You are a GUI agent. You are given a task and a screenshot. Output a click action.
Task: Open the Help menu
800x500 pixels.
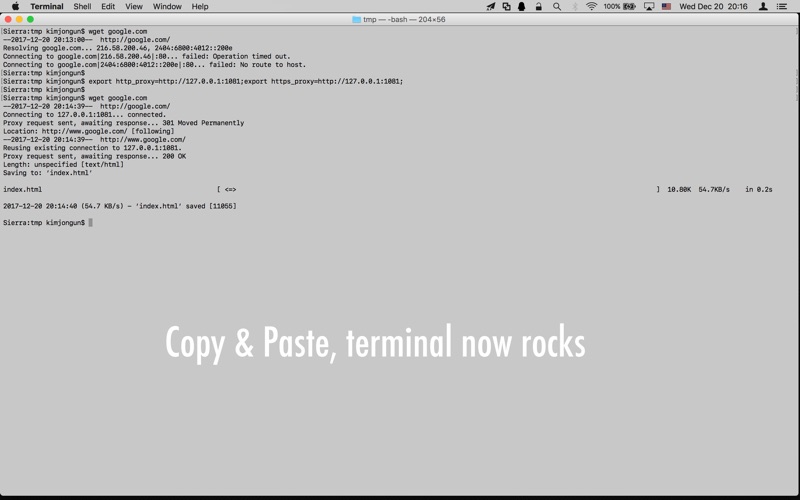[x=200, y=7]
